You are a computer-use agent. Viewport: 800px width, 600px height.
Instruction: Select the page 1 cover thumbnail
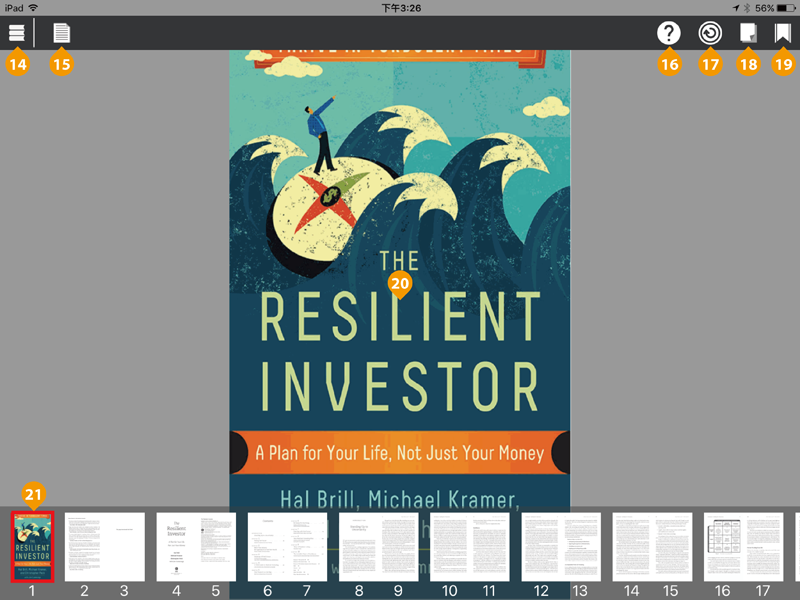pyautogui.click(x=32, y=547)
